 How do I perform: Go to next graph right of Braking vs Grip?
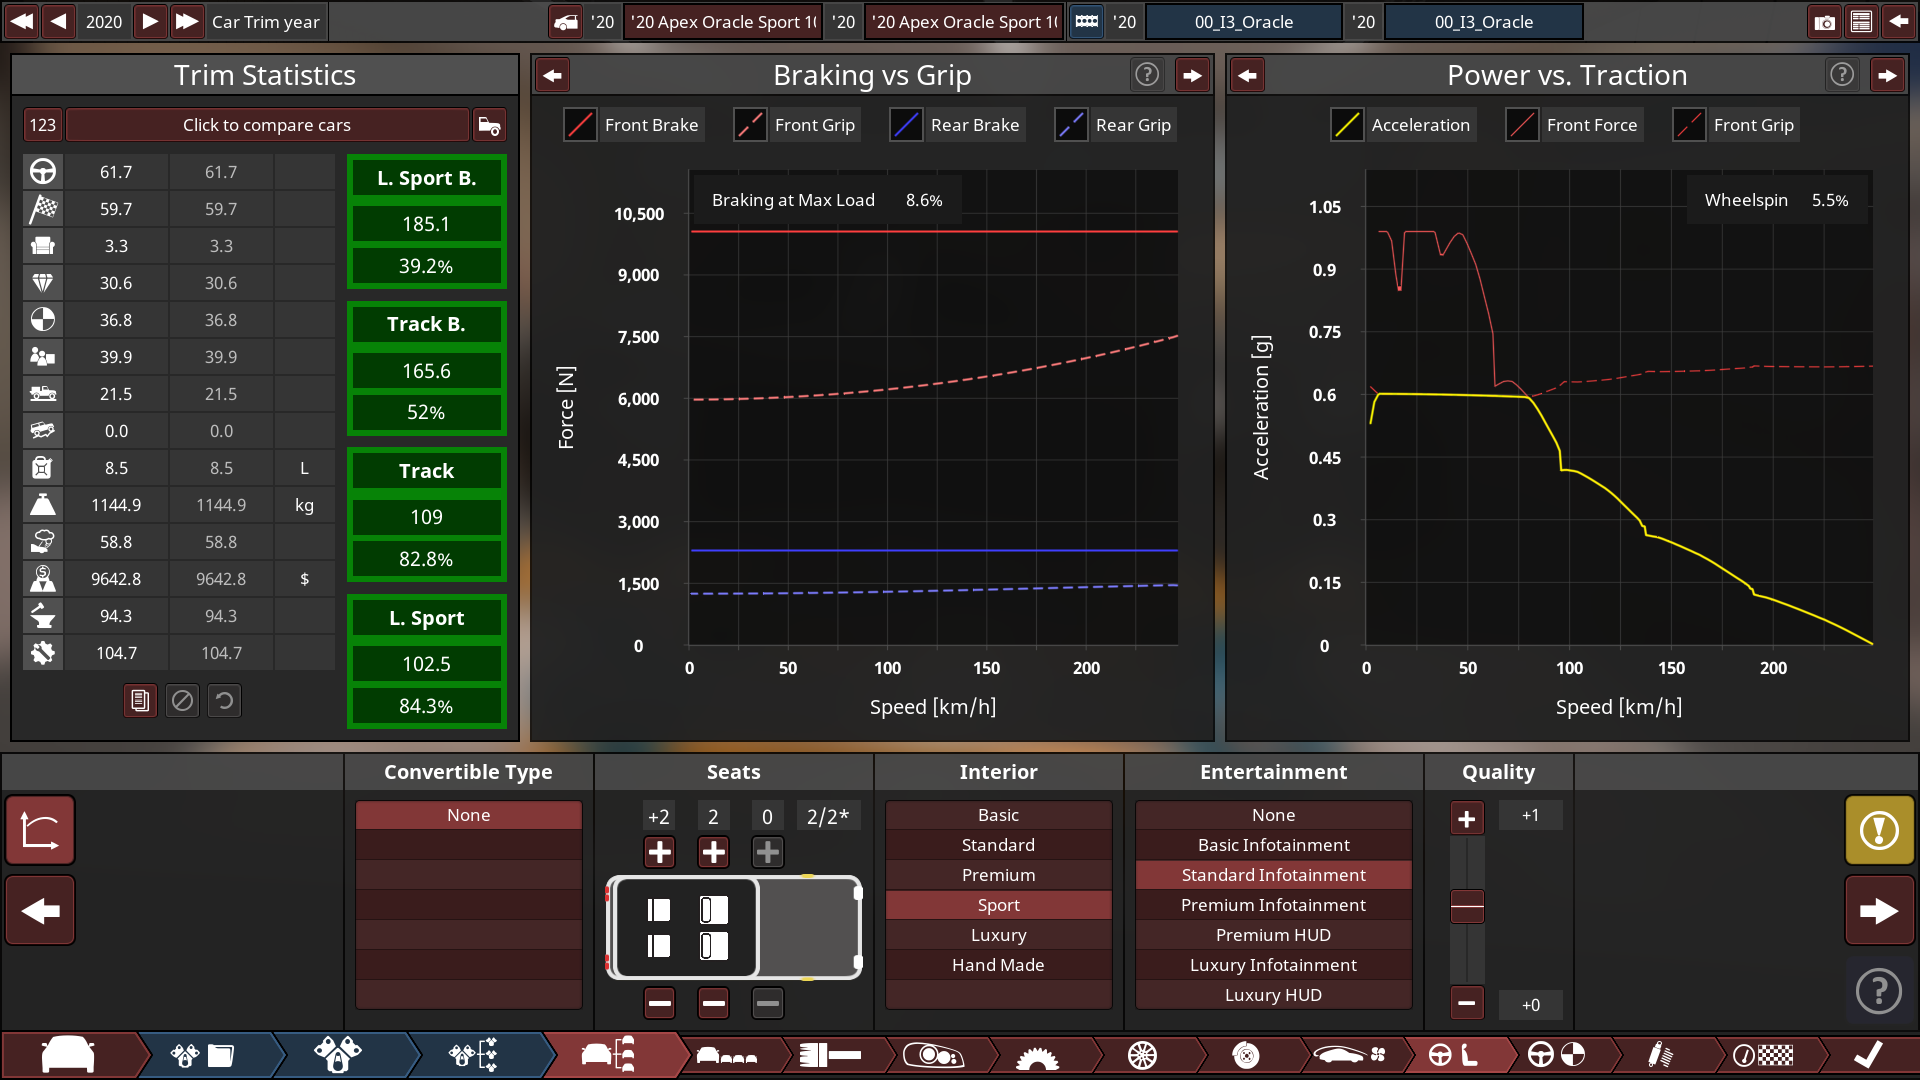pyautogui.click(x=1192, y=75)
